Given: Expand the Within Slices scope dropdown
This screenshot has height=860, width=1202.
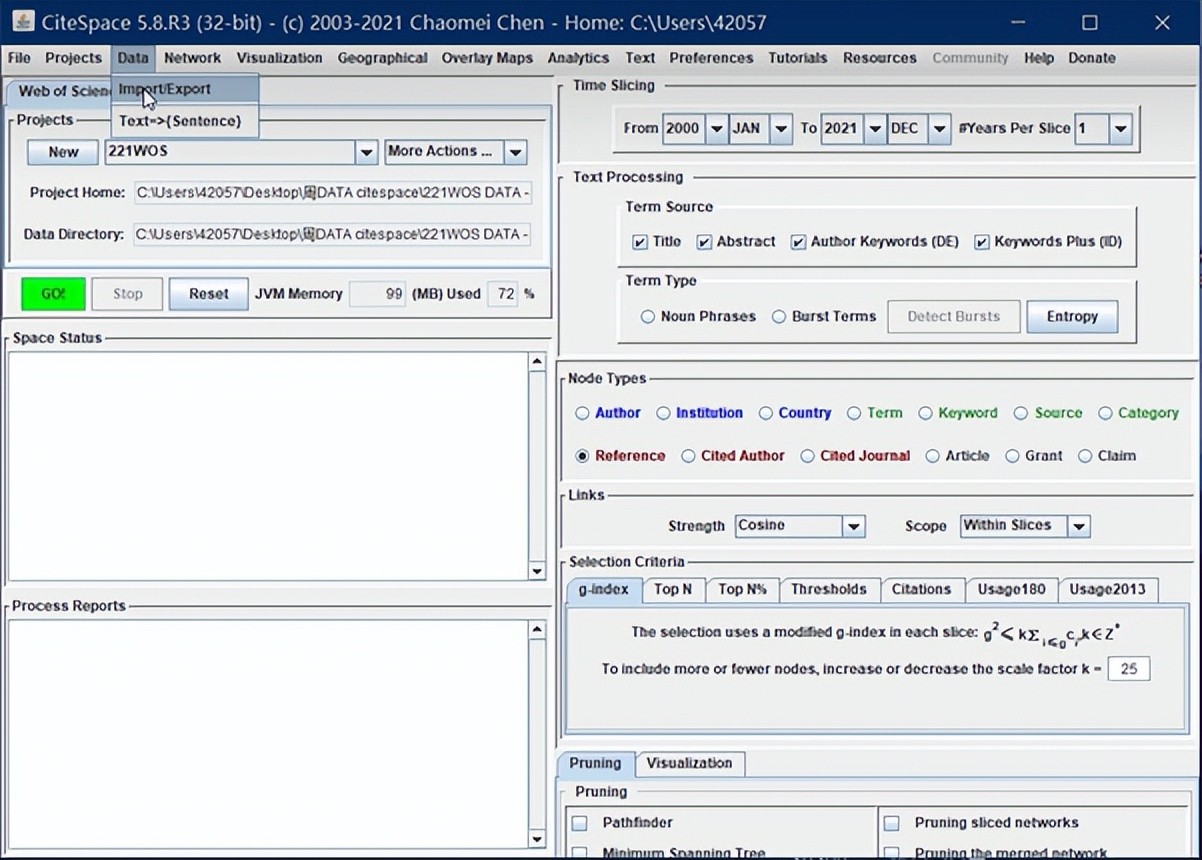Looking at the screenshot, I should tap(1077, 526).
